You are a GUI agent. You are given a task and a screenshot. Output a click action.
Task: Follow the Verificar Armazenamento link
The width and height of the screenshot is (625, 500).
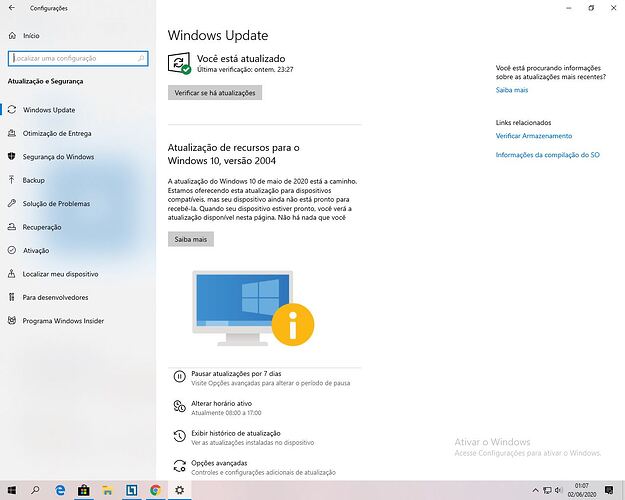pos(534,135)
